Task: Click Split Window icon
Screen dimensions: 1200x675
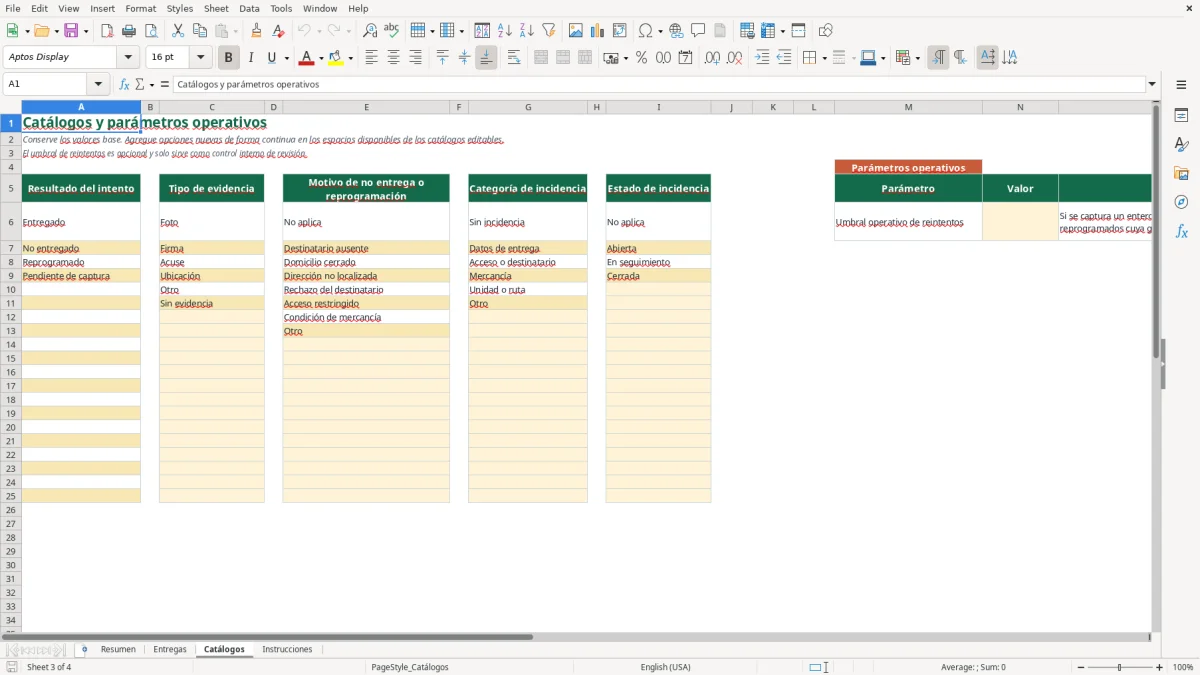Action: (799, 31)
